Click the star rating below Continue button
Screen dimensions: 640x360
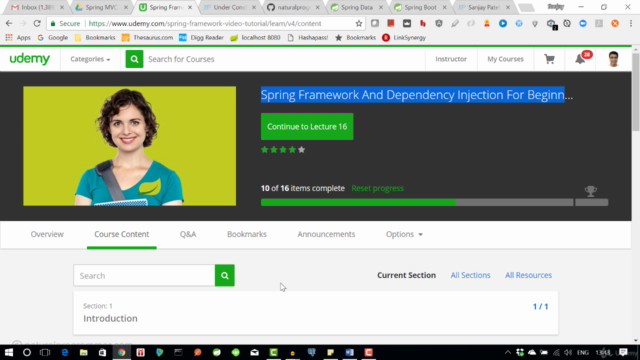coord(283,150)
